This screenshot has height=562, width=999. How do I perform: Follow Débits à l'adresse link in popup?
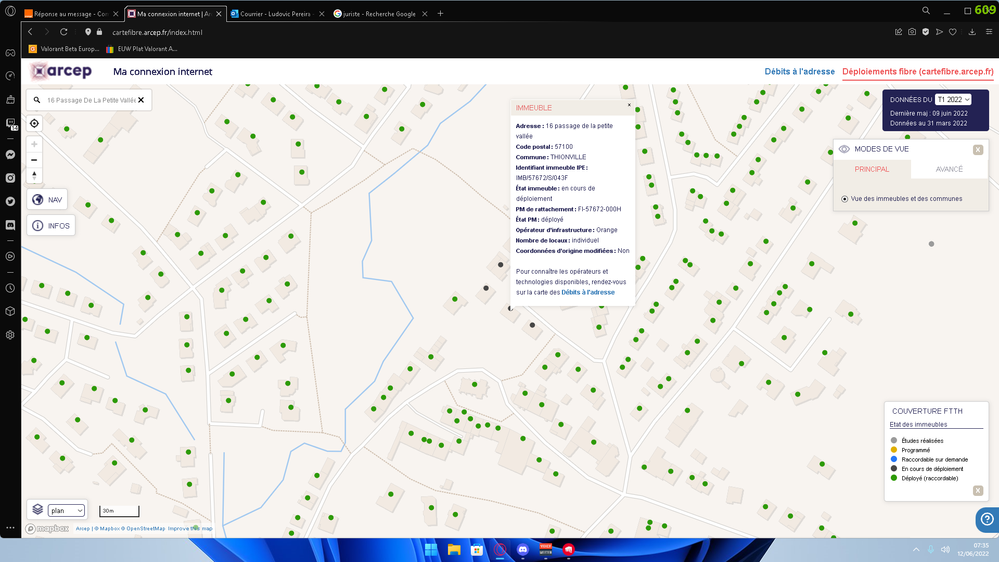tap(588, 292)
